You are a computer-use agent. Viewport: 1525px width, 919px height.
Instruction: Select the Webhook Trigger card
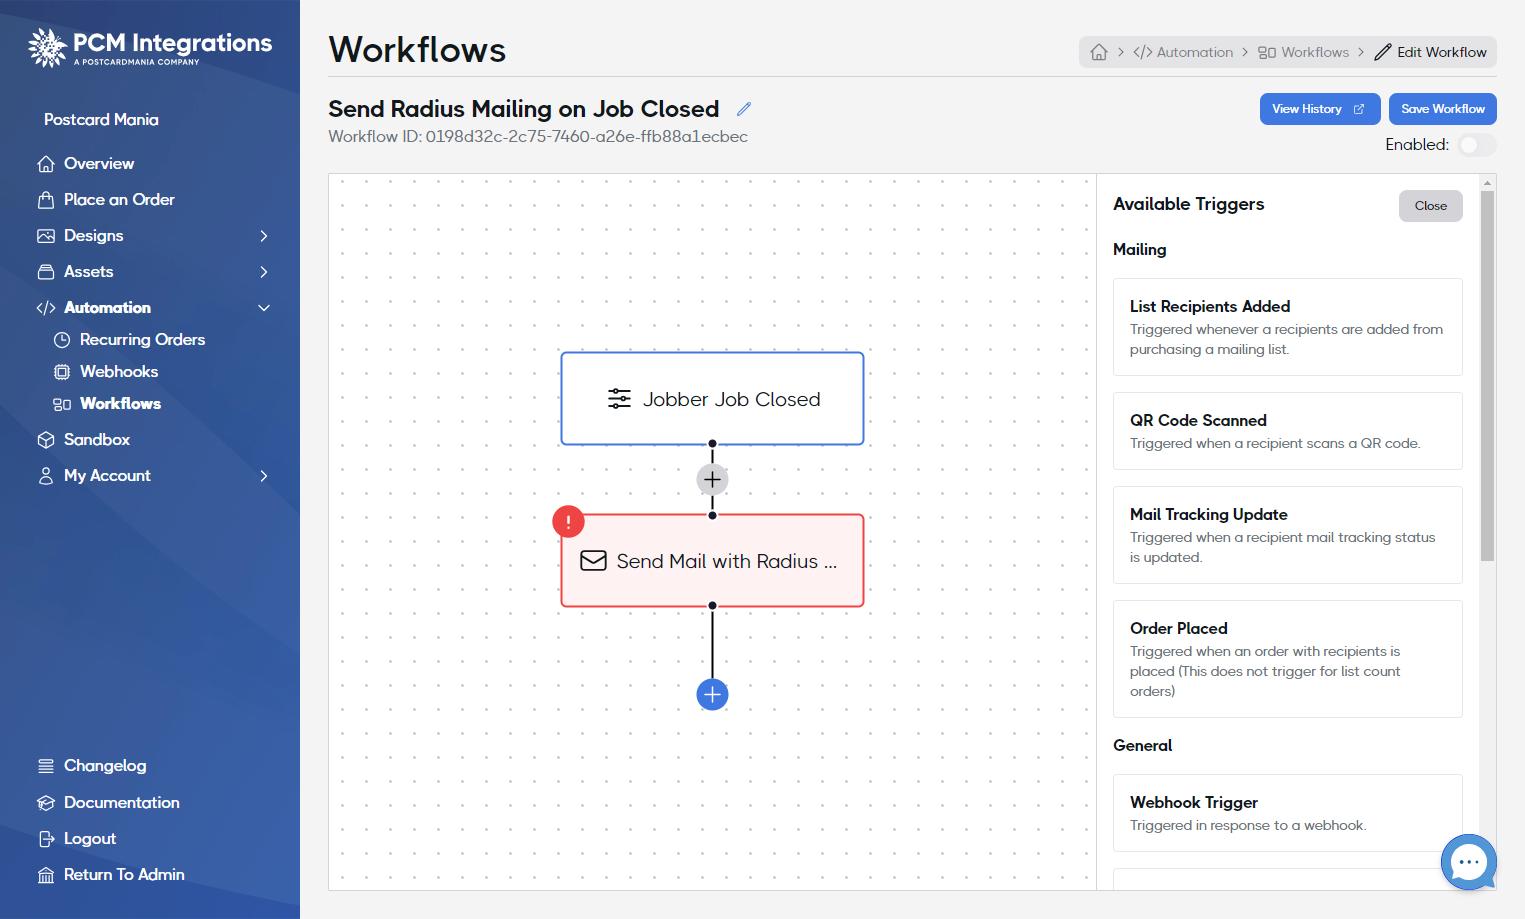tap(1287, 813)
